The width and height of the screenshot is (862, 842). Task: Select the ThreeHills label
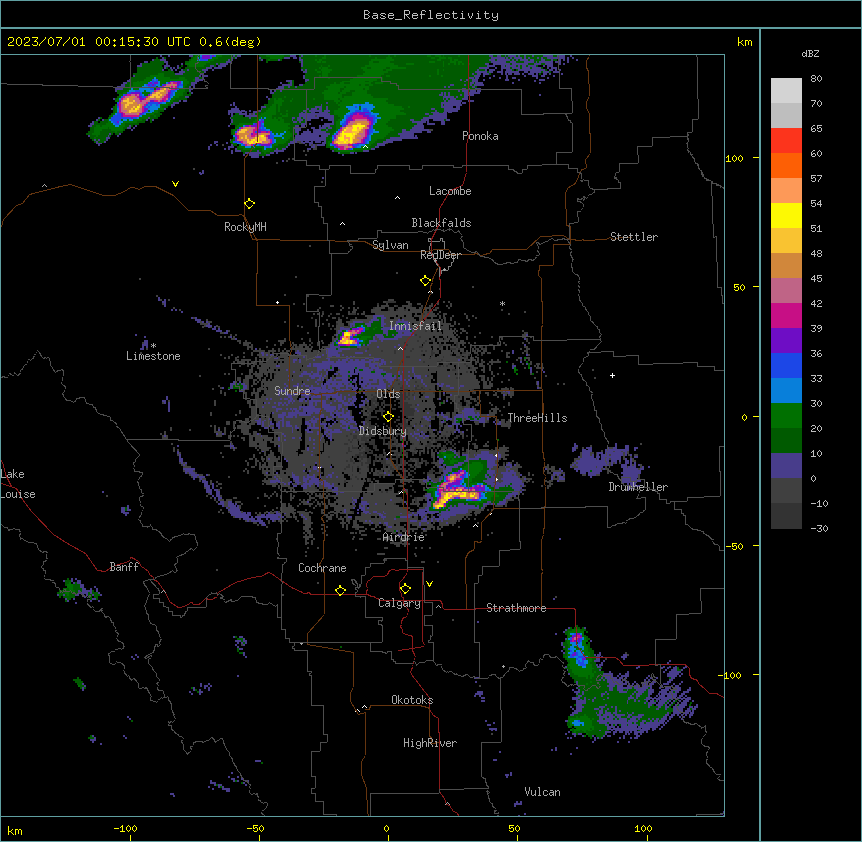point(537,418)
